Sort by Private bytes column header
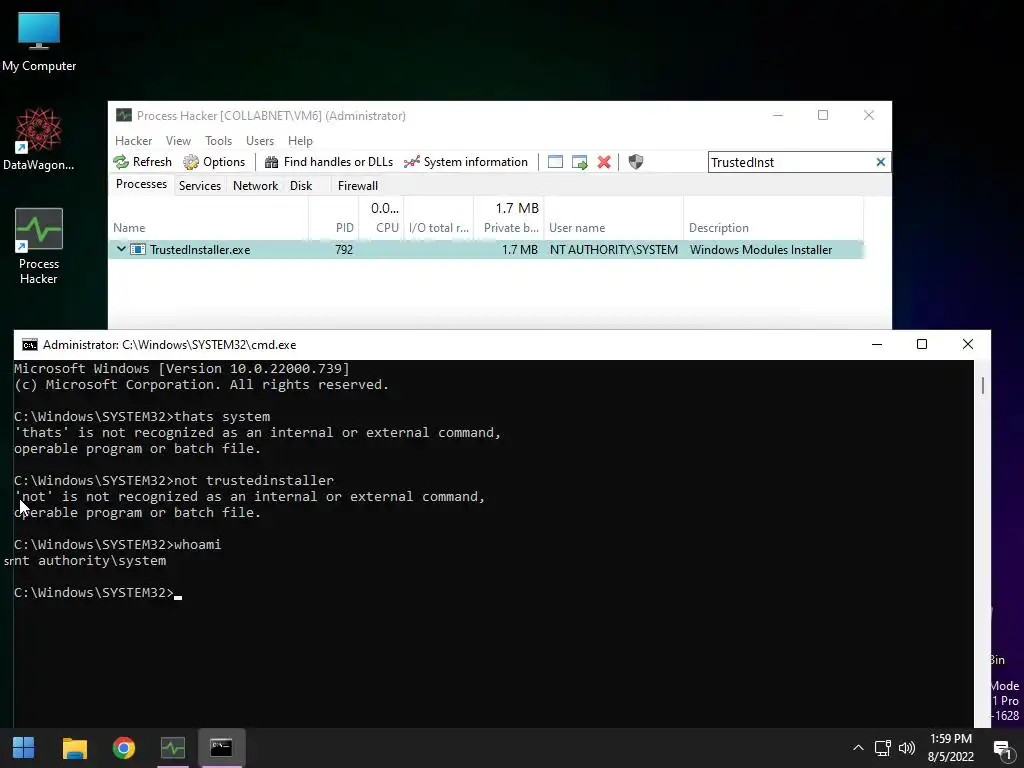1024x768 pixels. point(509,219)
